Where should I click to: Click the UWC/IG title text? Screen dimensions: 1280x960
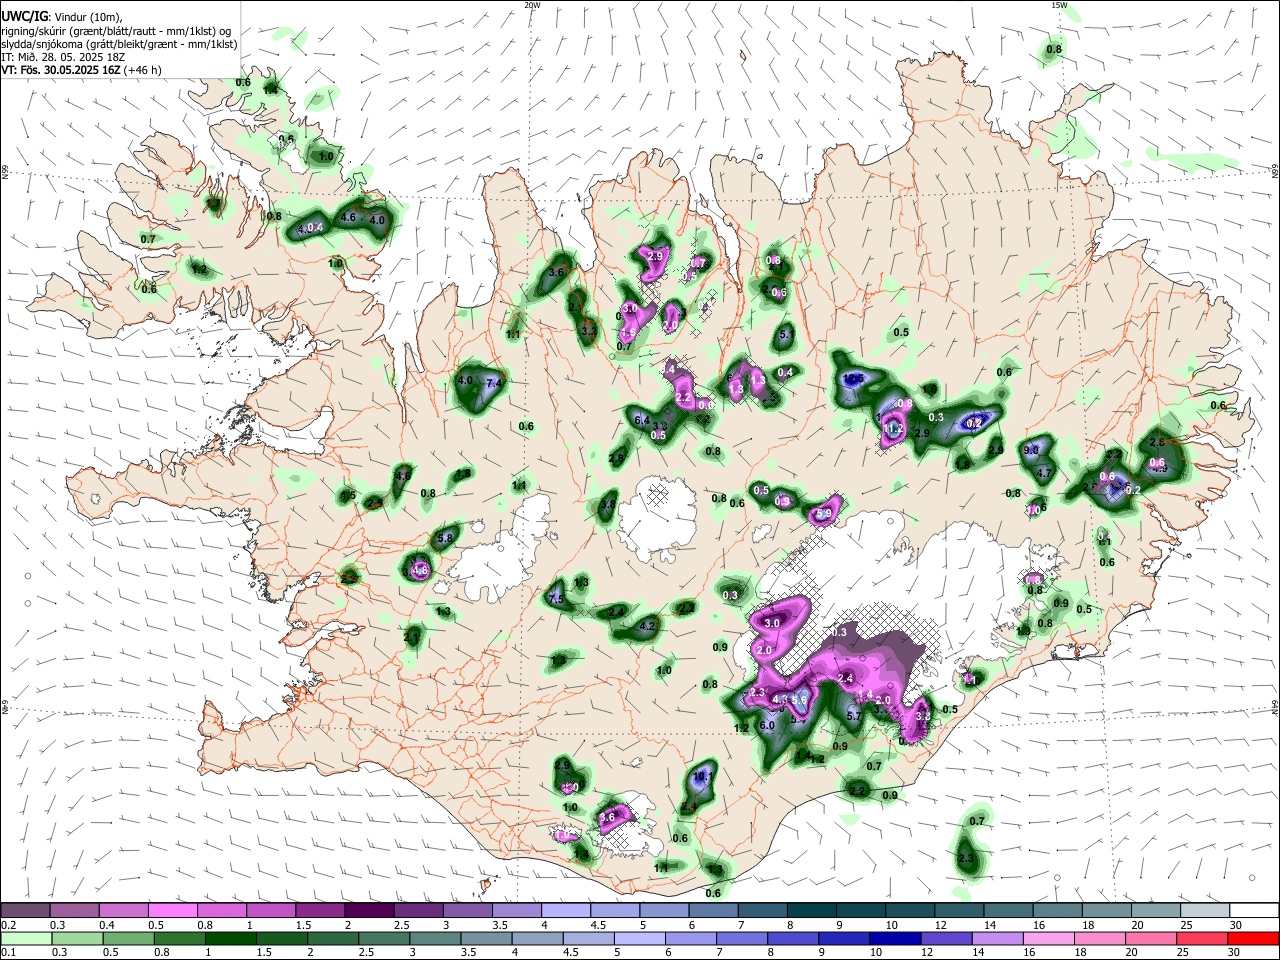tap(23, 16)
